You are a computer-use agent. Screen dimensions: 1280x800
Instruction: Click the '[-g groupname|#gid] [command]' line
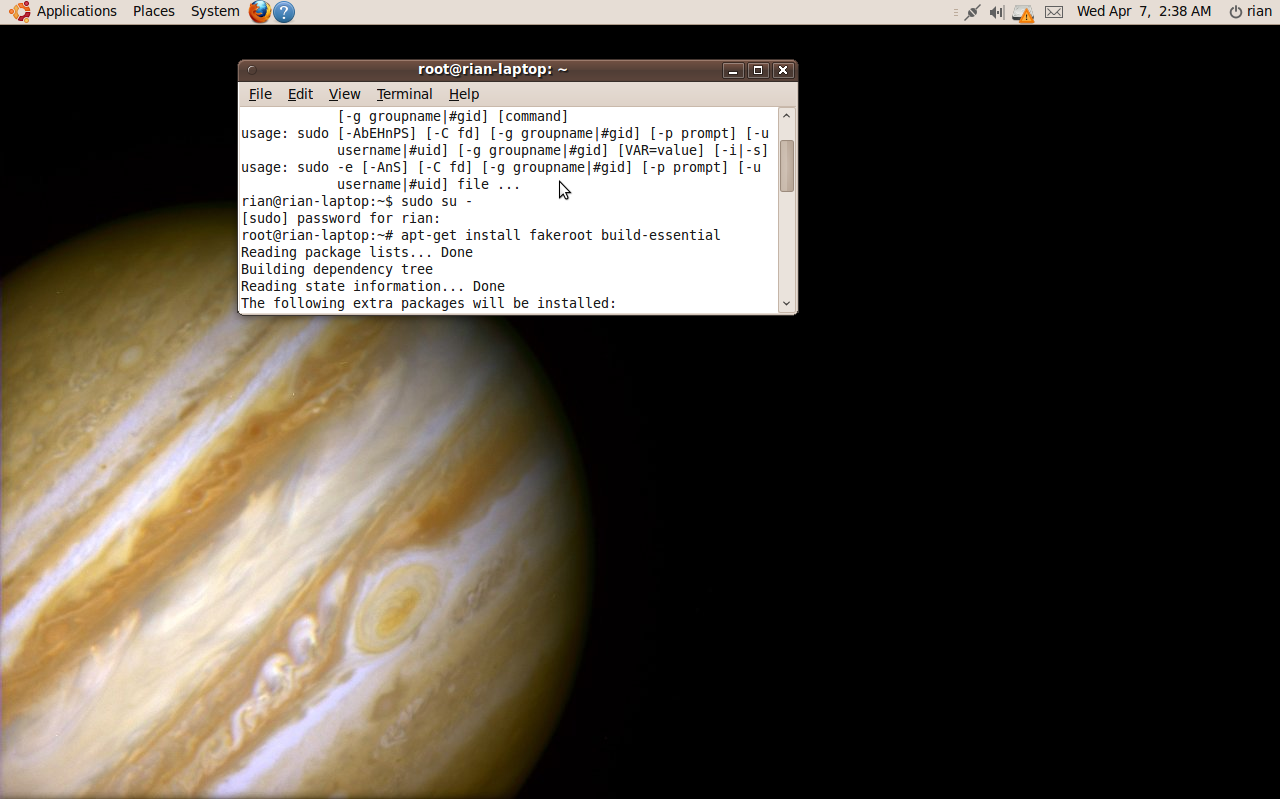453,116
